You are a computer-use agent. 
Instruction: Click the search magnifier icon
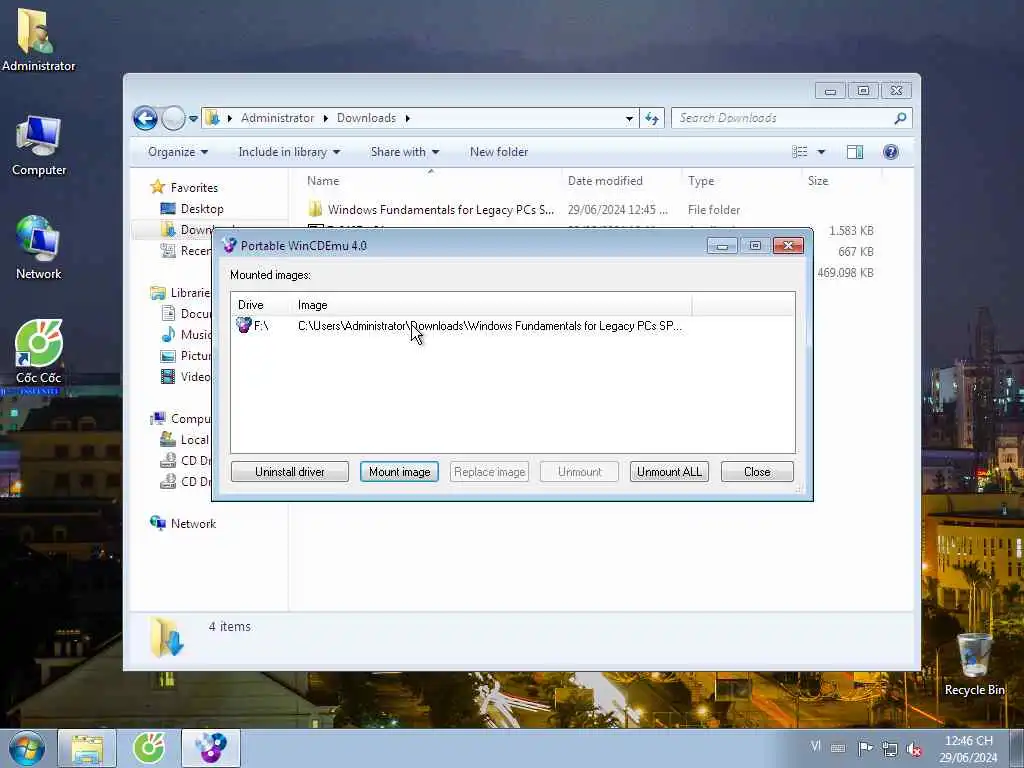(901, 118)
